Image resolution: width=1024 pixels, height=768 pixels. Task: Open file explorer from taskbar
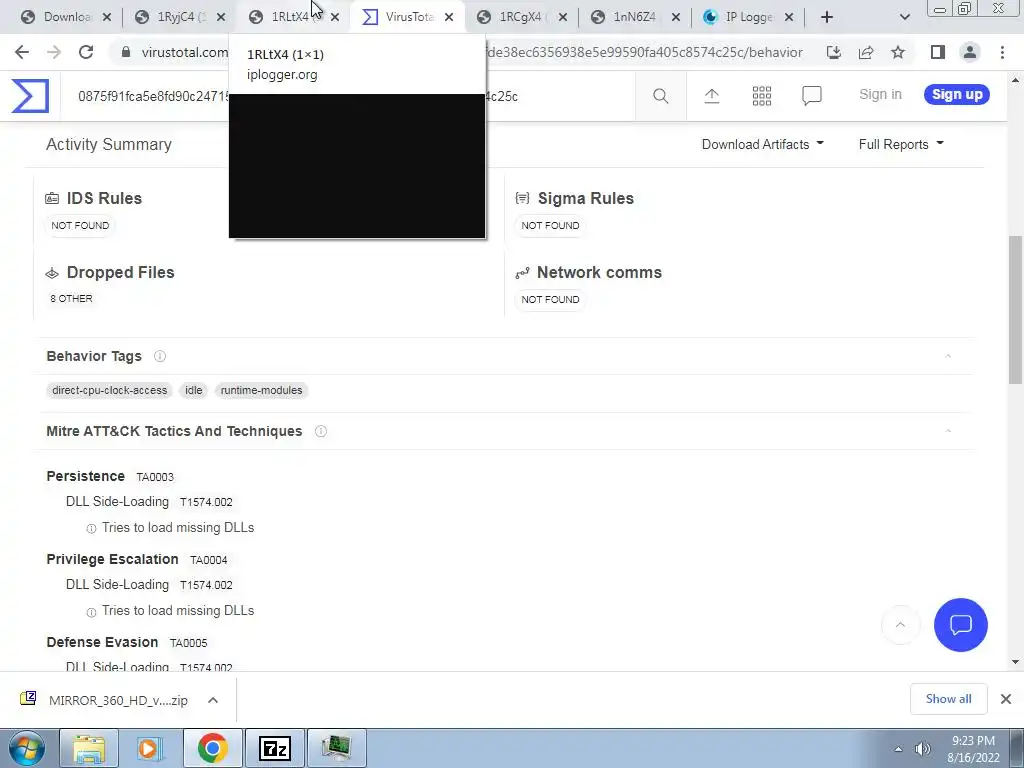point(89,748)
